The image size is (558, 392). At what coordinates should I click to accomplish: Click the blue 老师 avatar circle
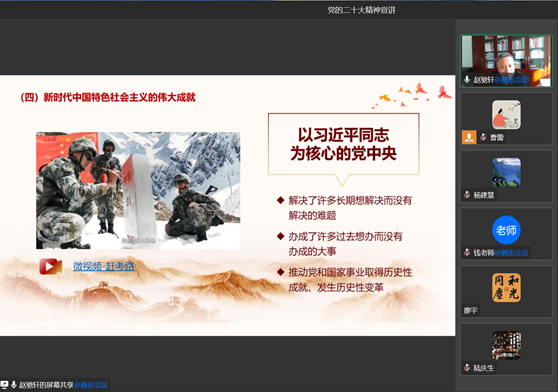[506, 230]
